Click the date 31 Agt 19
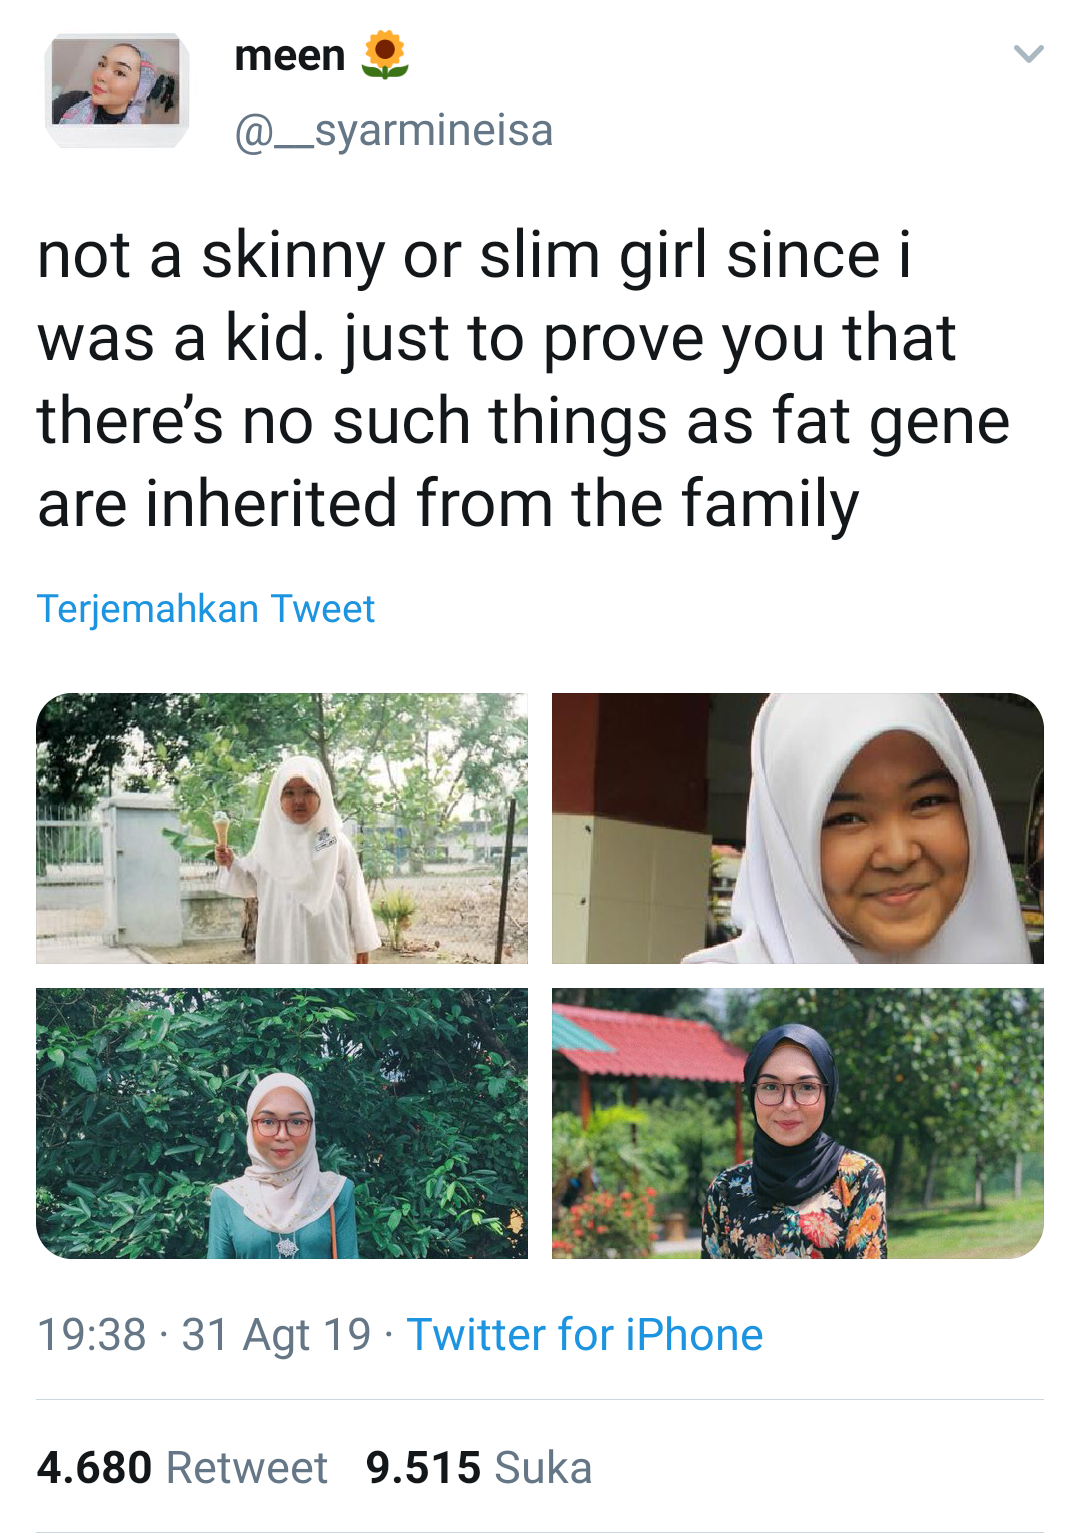 point(276,1336)
